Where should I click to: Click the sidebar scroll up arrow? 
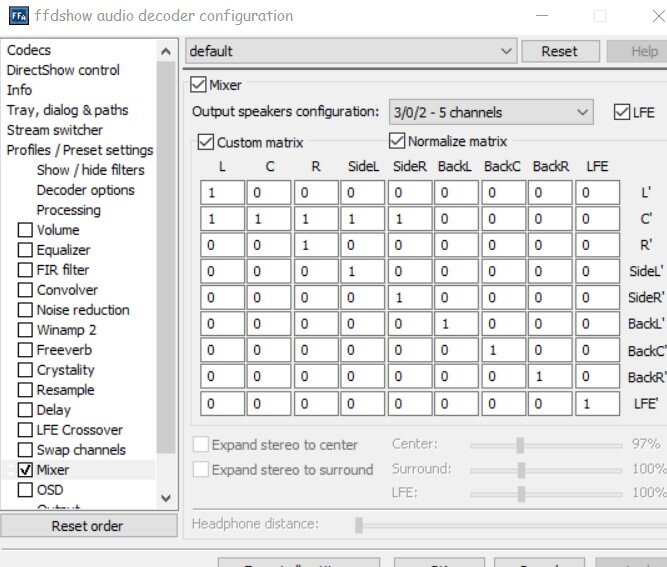(166, 51)
